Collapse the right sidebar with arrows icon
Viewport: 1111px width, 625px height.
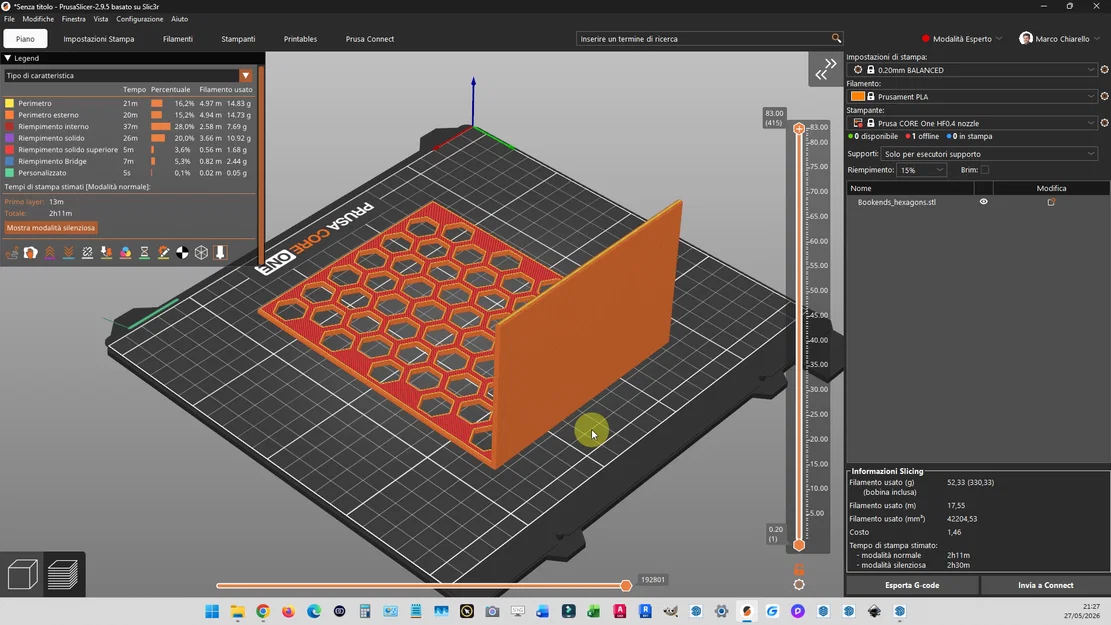tap(825, 69)
